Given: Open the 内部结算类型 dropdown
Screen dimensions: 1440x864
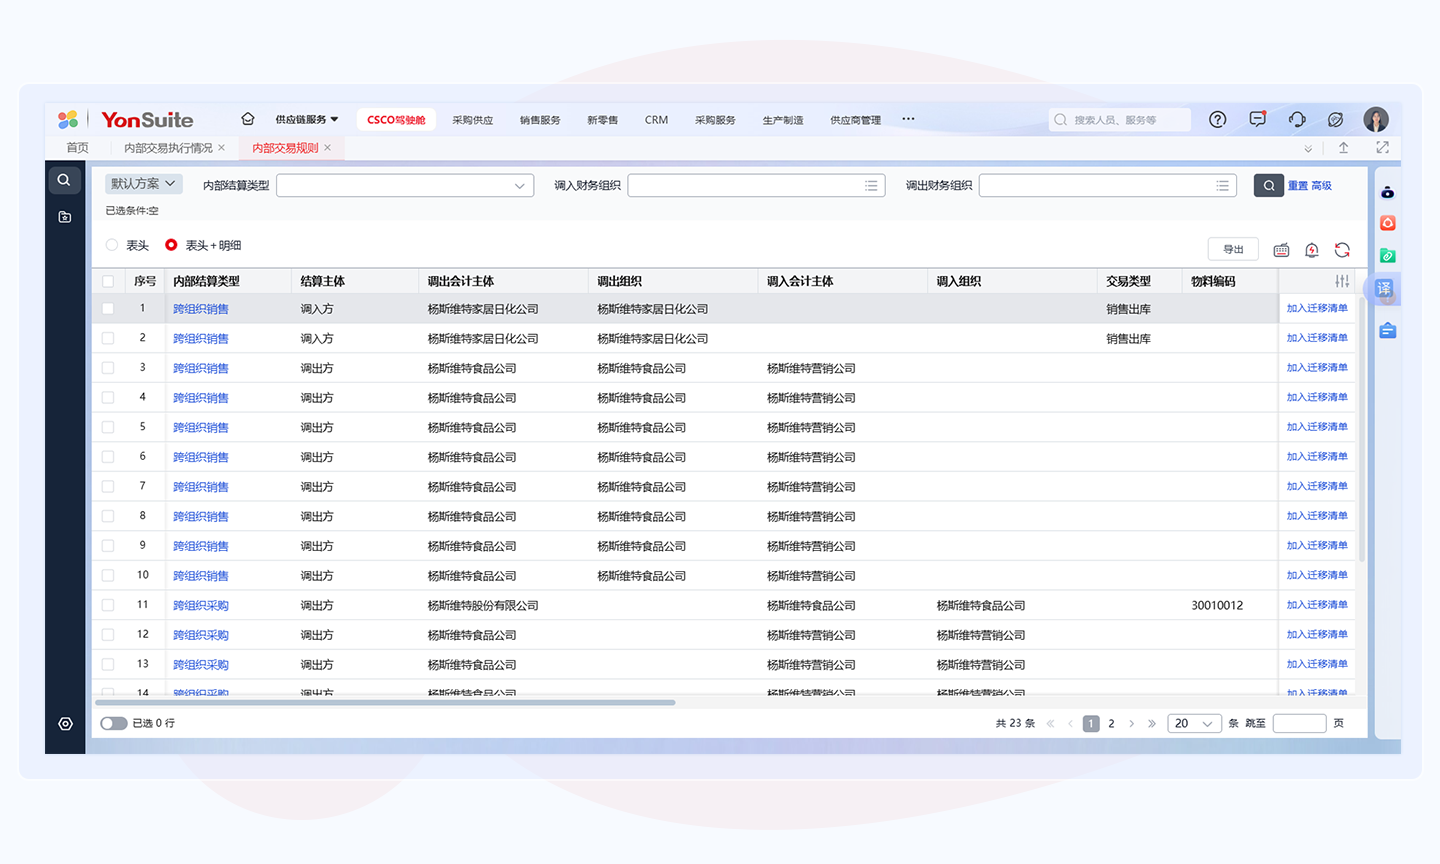Looking at the screenshot, I should (x=405, y=186).
